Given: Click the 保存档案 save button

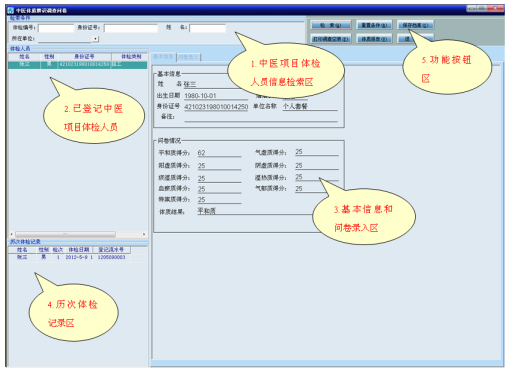Looking at the screenshot, I should [415, 25].
